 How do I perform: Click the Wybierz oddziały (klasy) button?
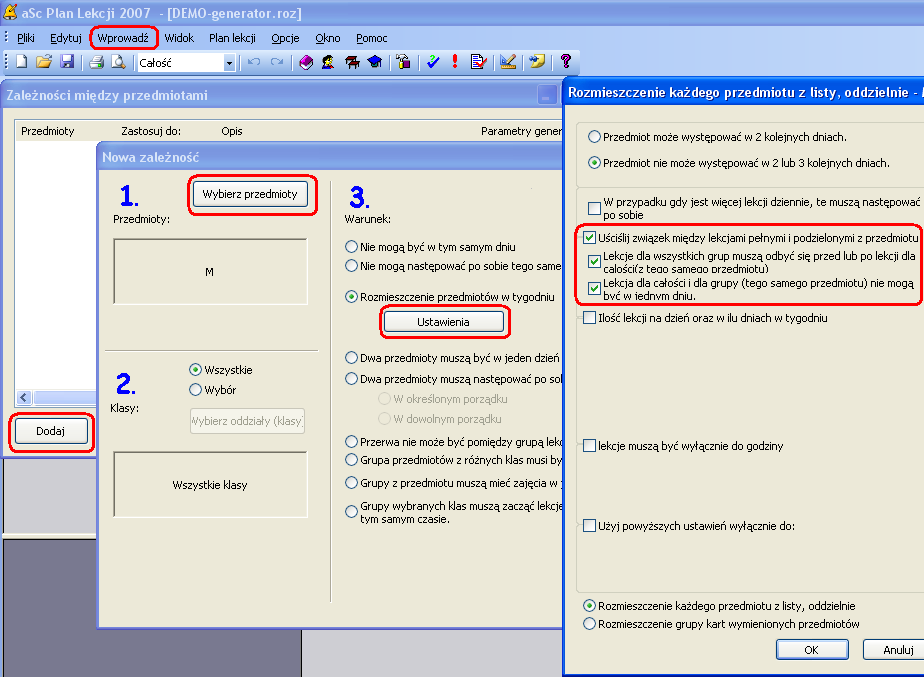247,421
